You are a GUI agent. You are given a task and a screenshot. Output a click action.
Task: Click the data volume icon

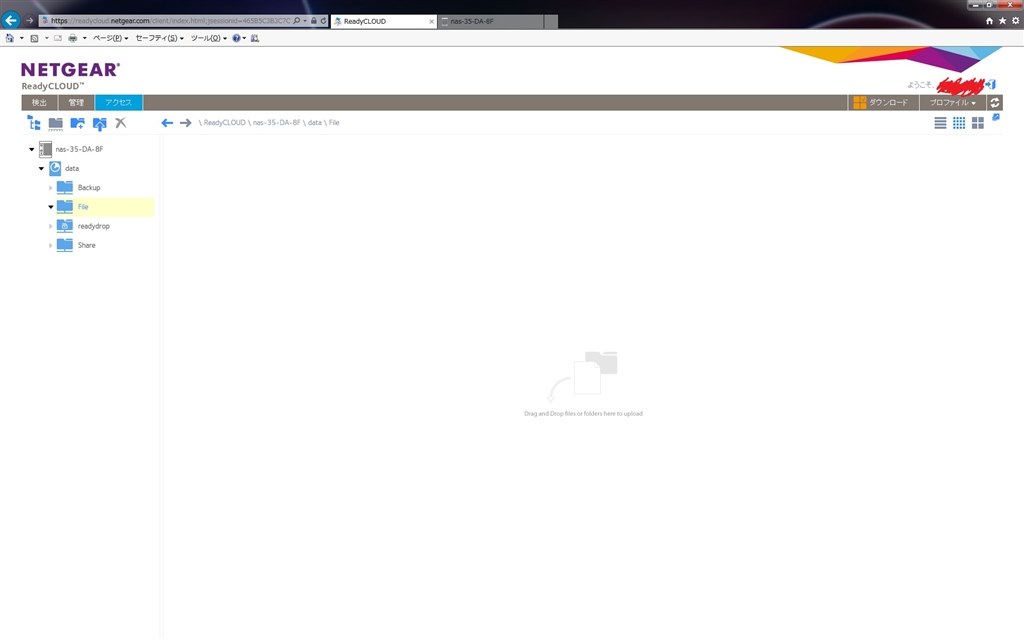click(56, 168)
